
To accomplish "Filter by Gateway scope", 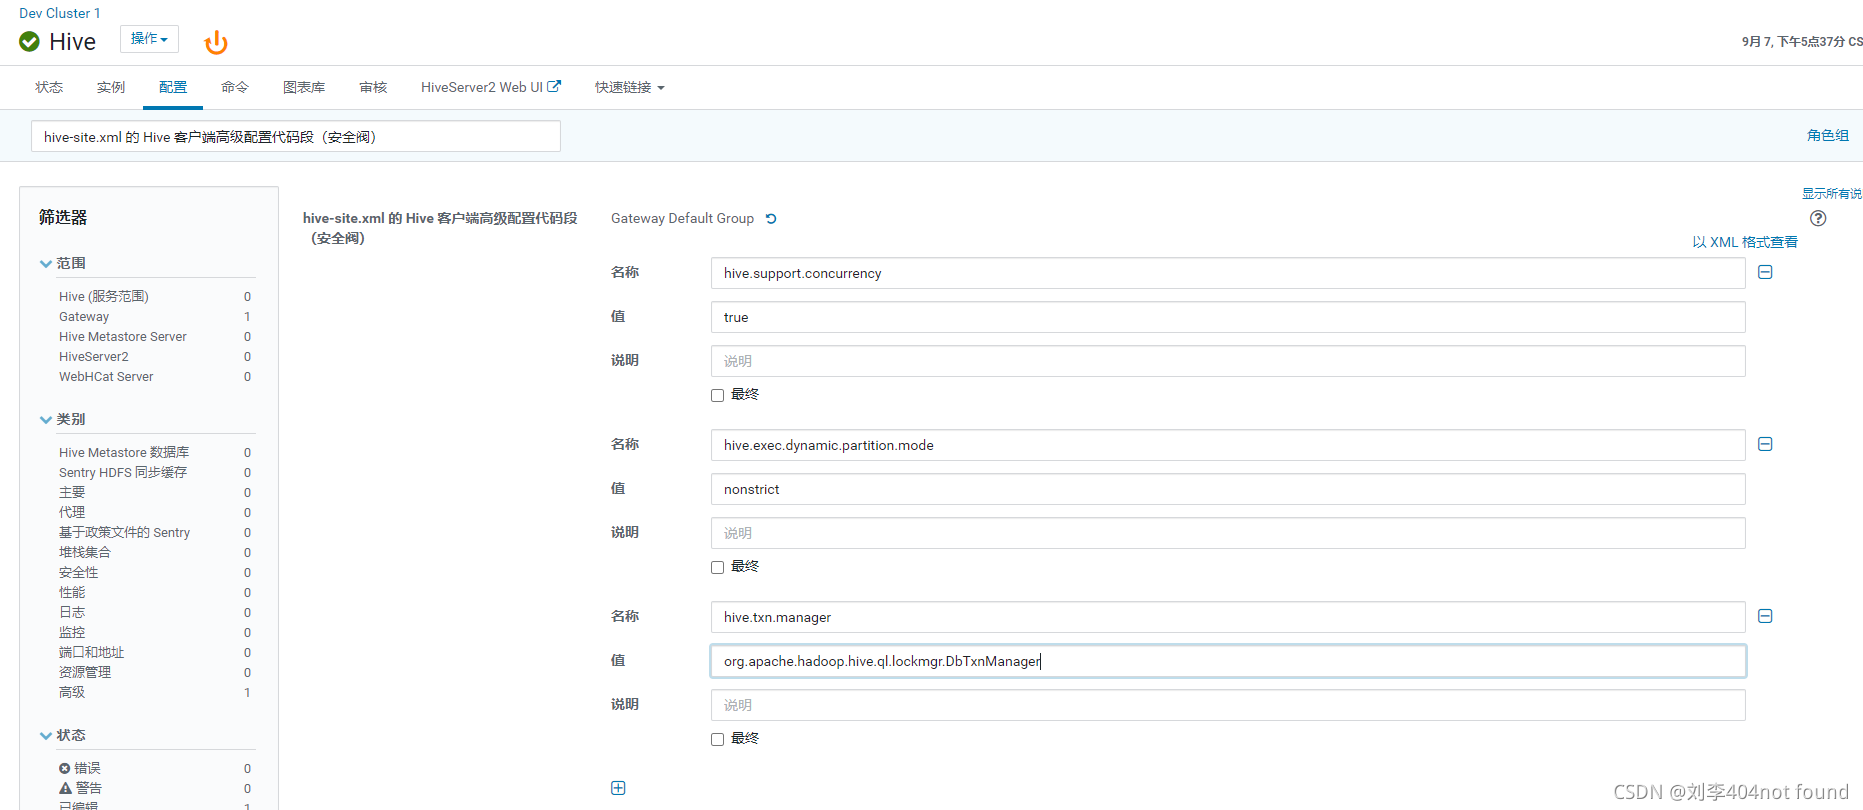I will pyautogui.click(x=84, y=316).
